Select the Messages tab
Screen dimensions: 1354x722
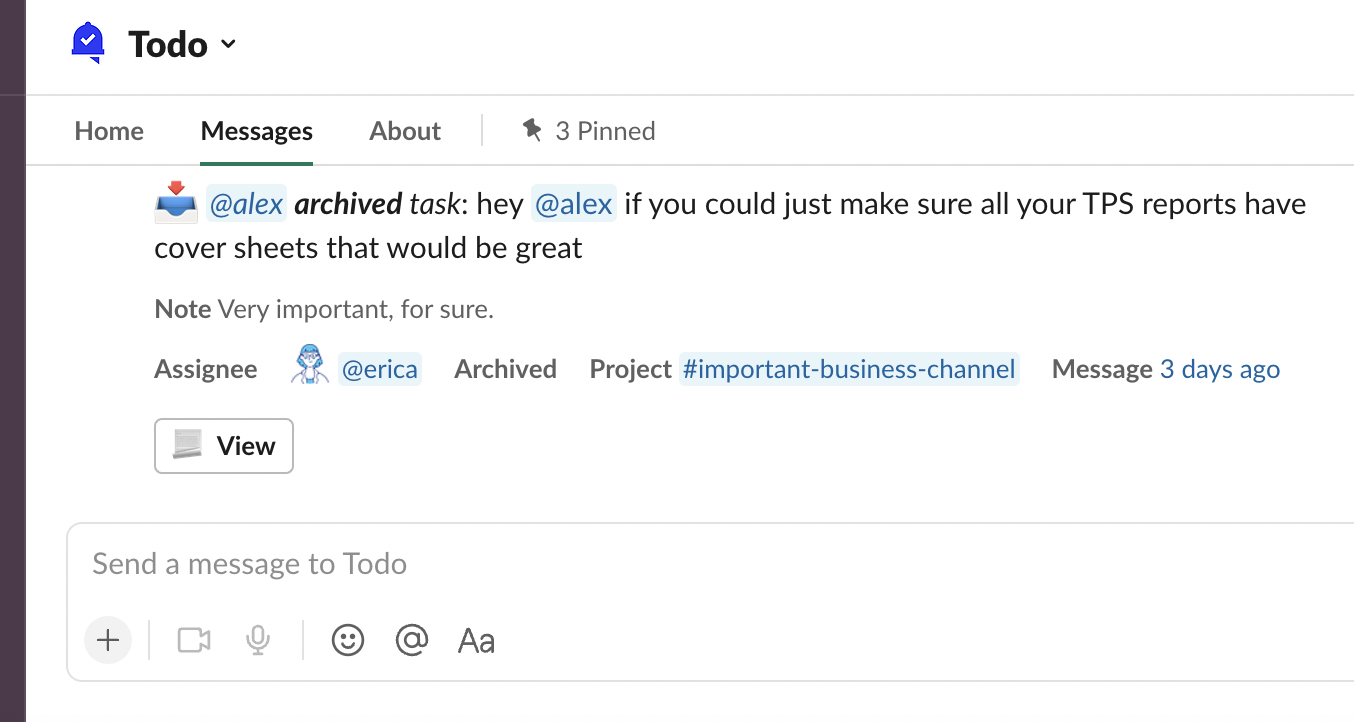[256, 131]
